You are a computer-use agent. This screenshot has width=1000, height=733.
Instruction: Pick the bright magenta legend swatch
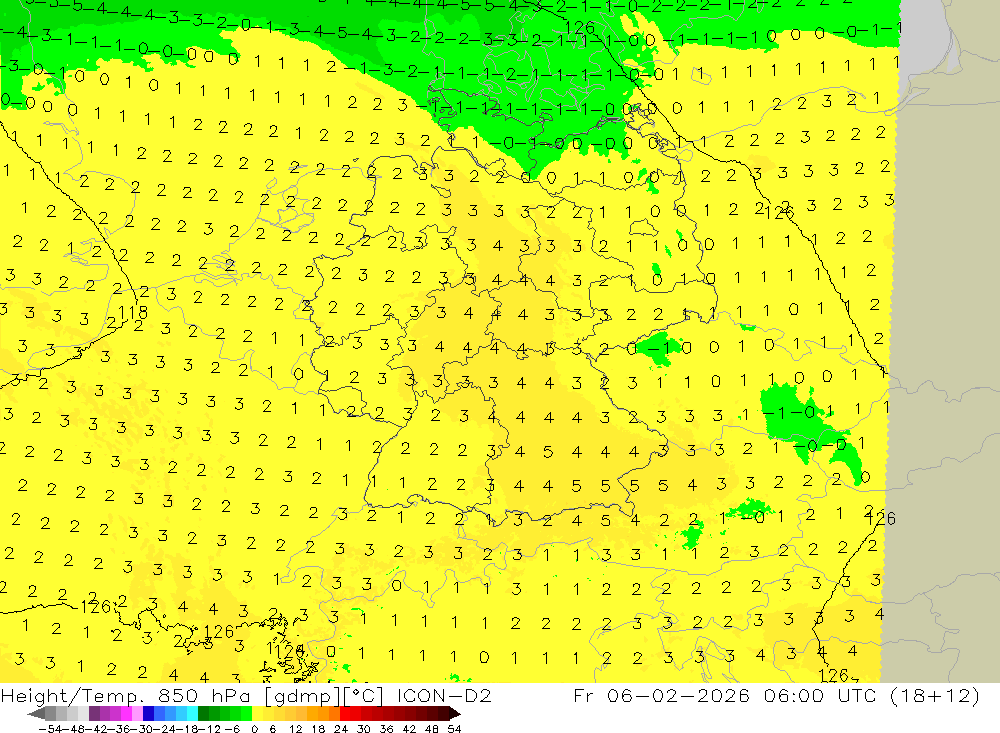(126, 714)
